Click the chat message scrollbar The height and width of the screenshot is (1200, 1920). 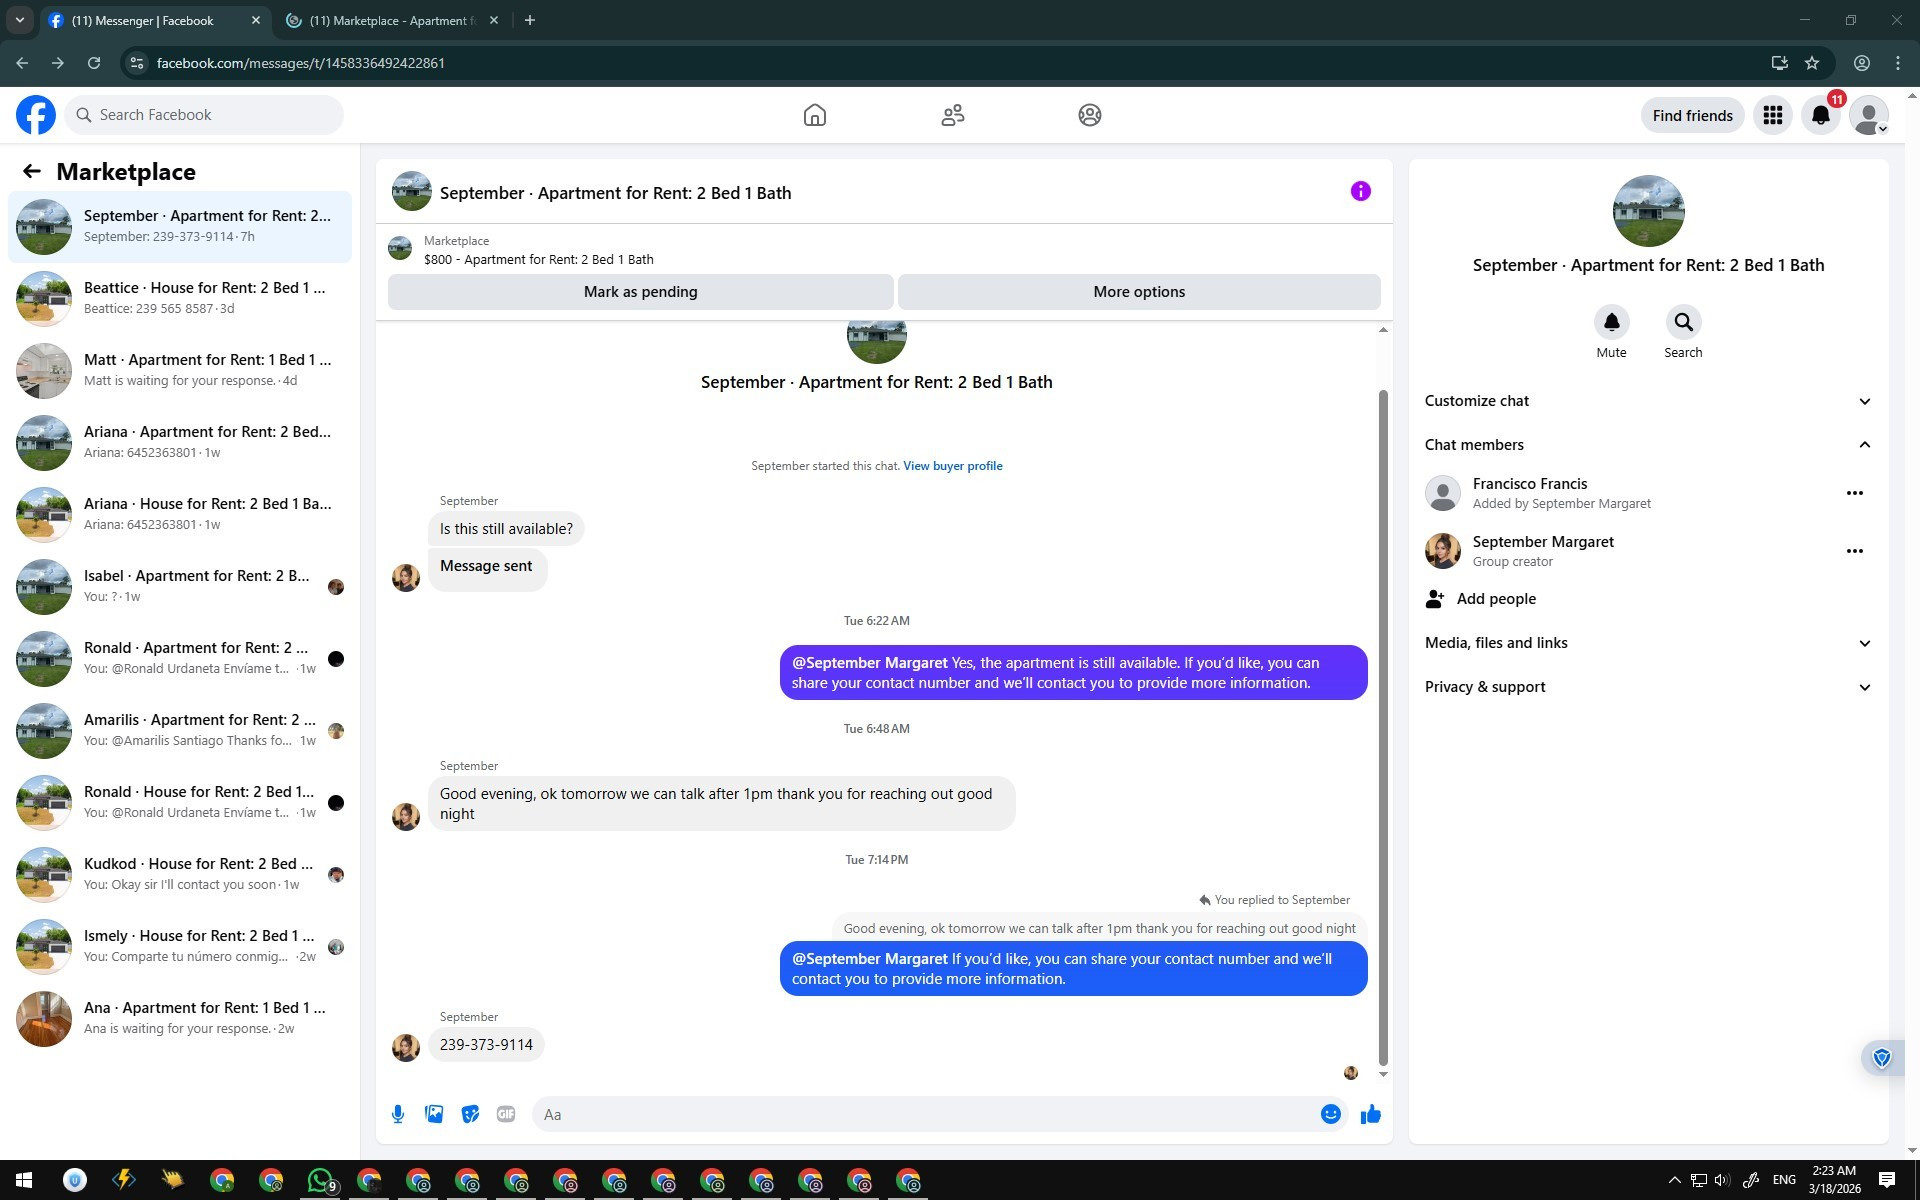(1383, 727)
